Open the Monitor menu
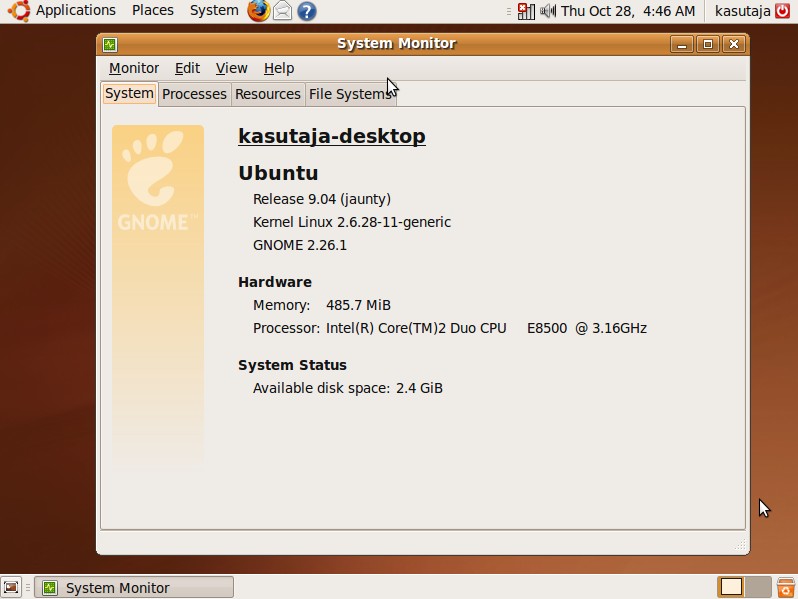 134,68
